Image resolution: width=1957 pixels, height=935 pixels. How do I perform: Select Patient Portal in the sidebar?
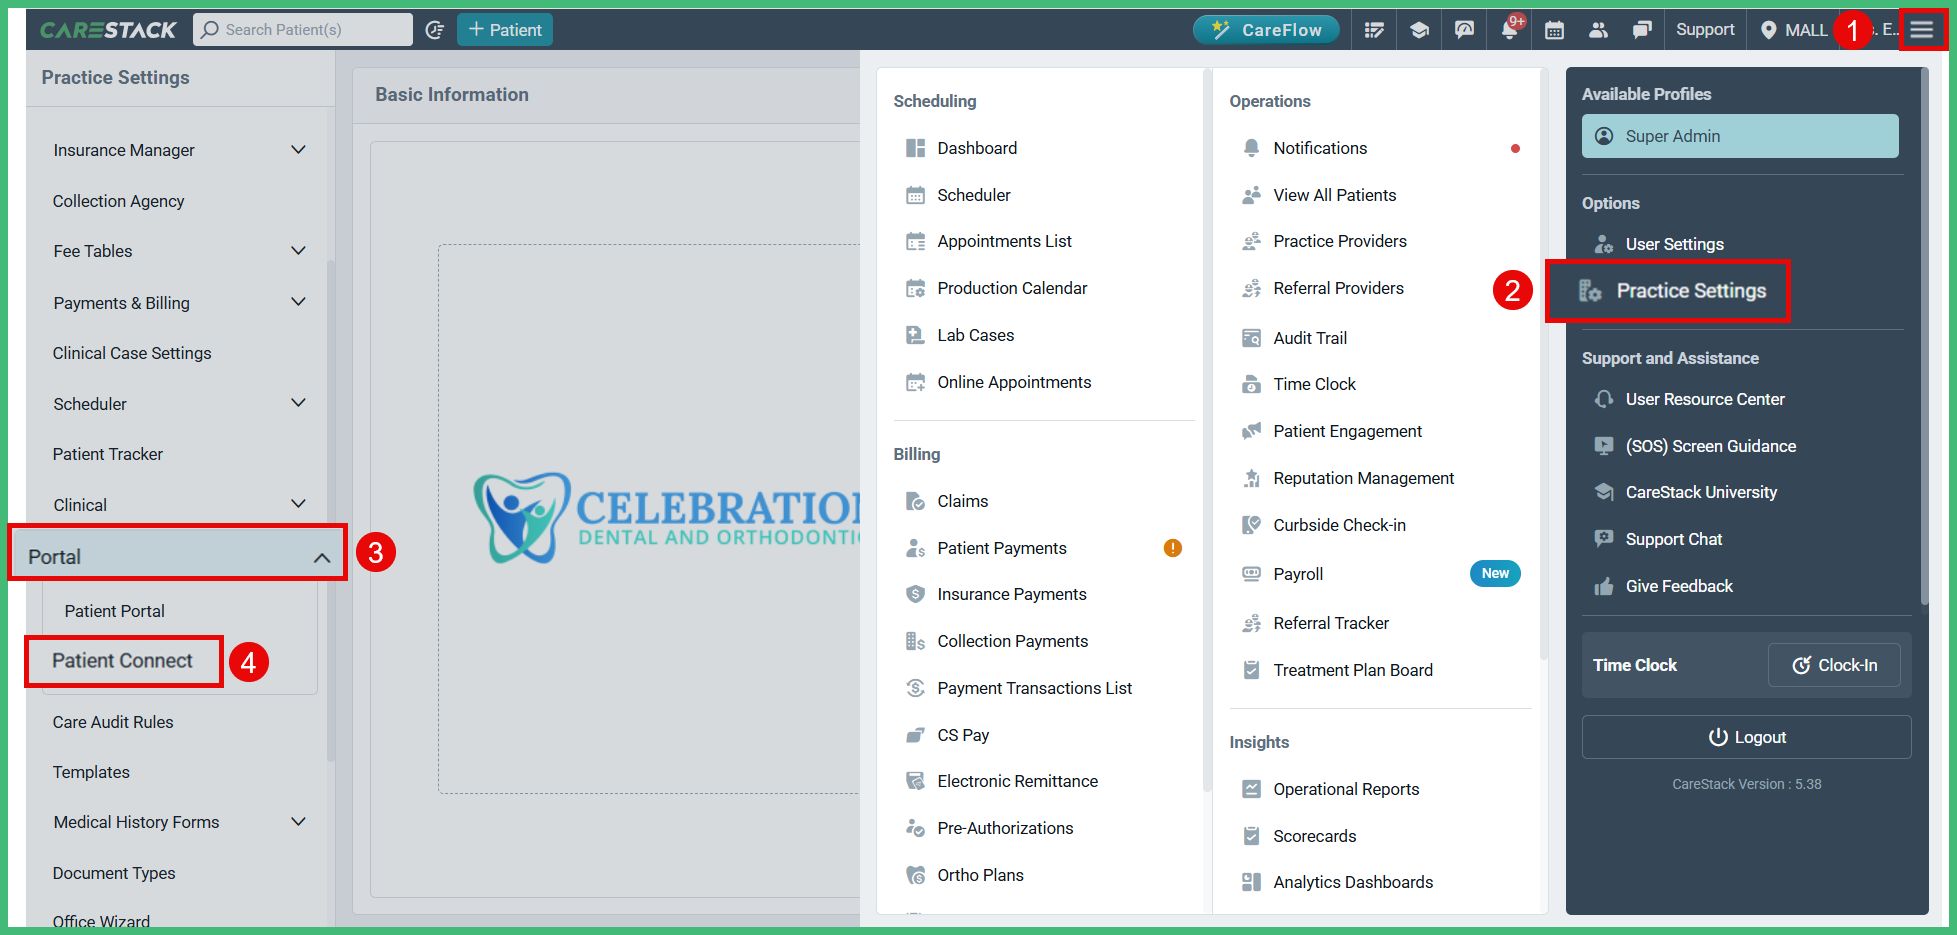click(x=114, y=611)
